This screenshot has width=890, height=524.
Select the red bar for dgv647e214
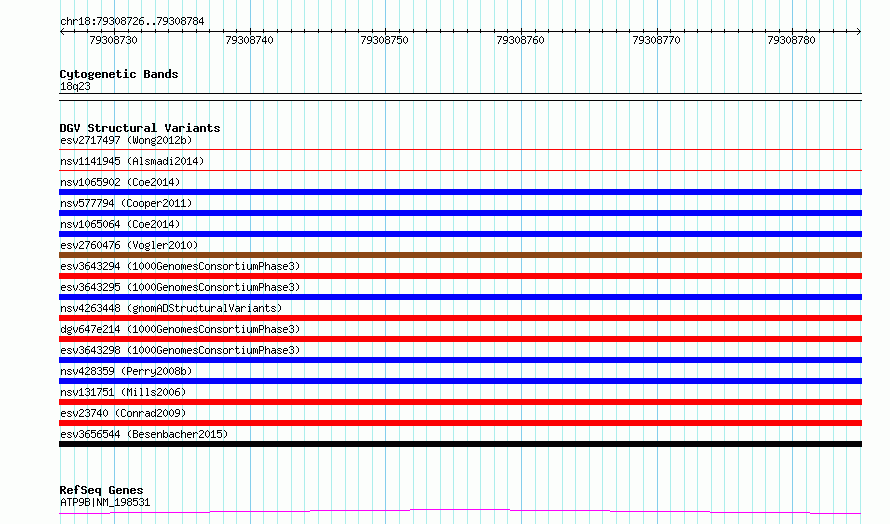point(460,339)
